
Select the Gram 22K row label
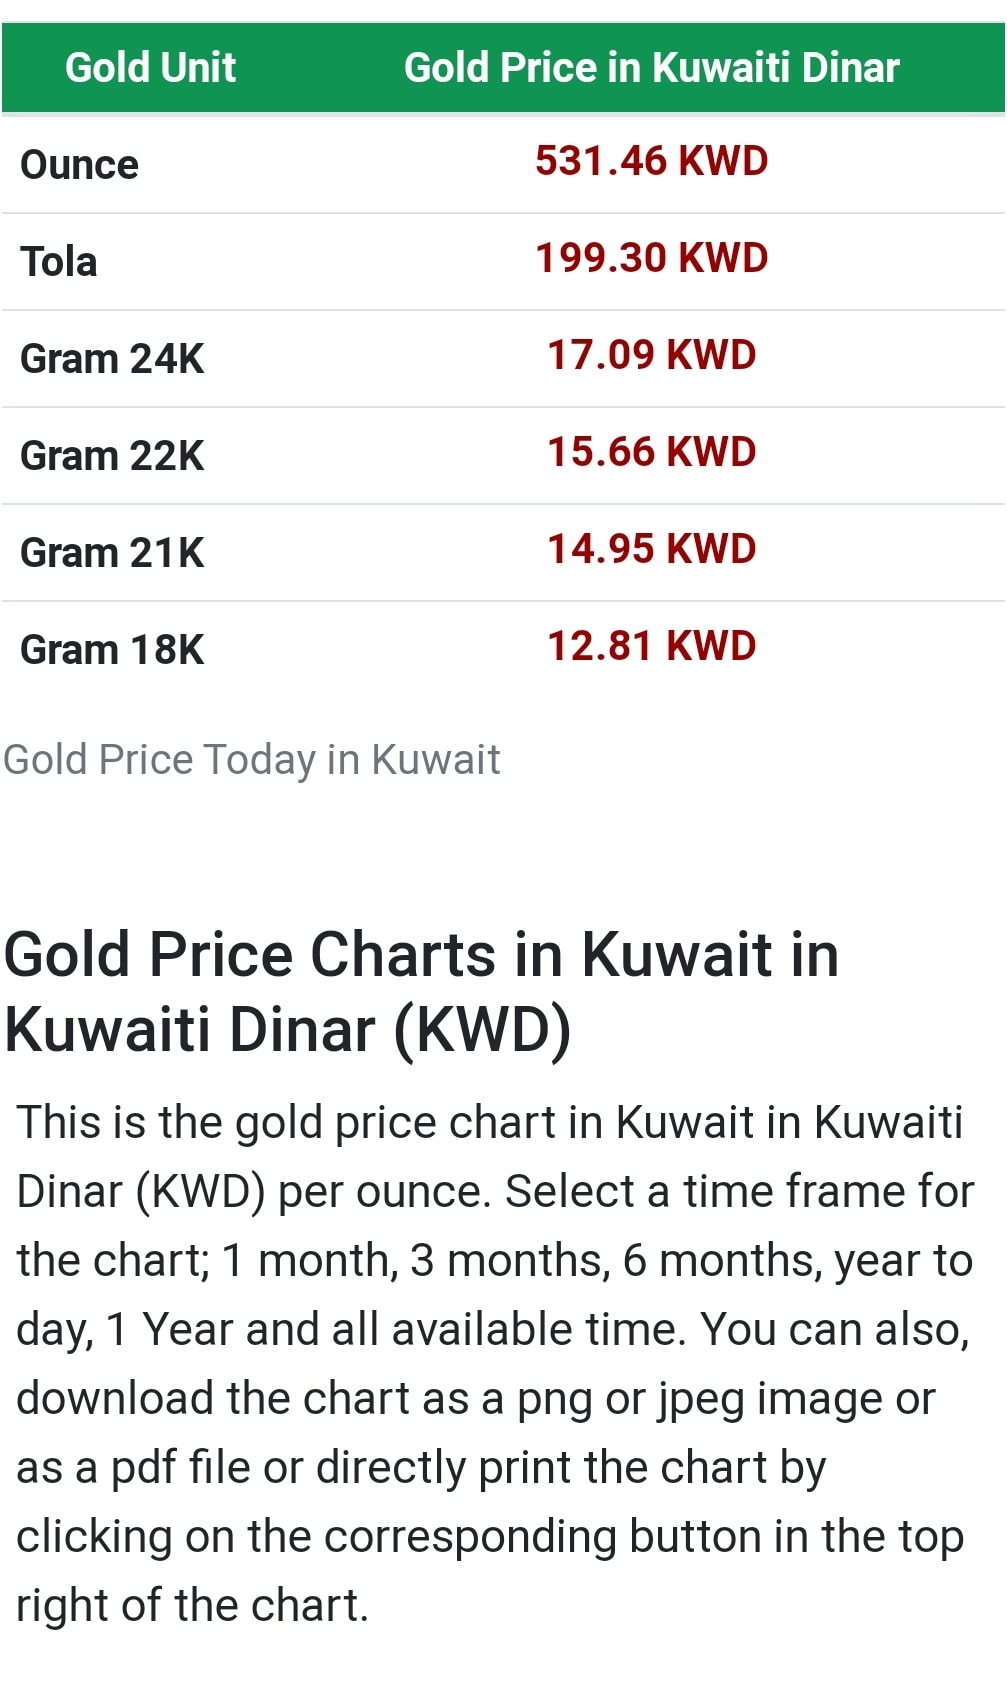pyautogui.click(x=112, y=456)
